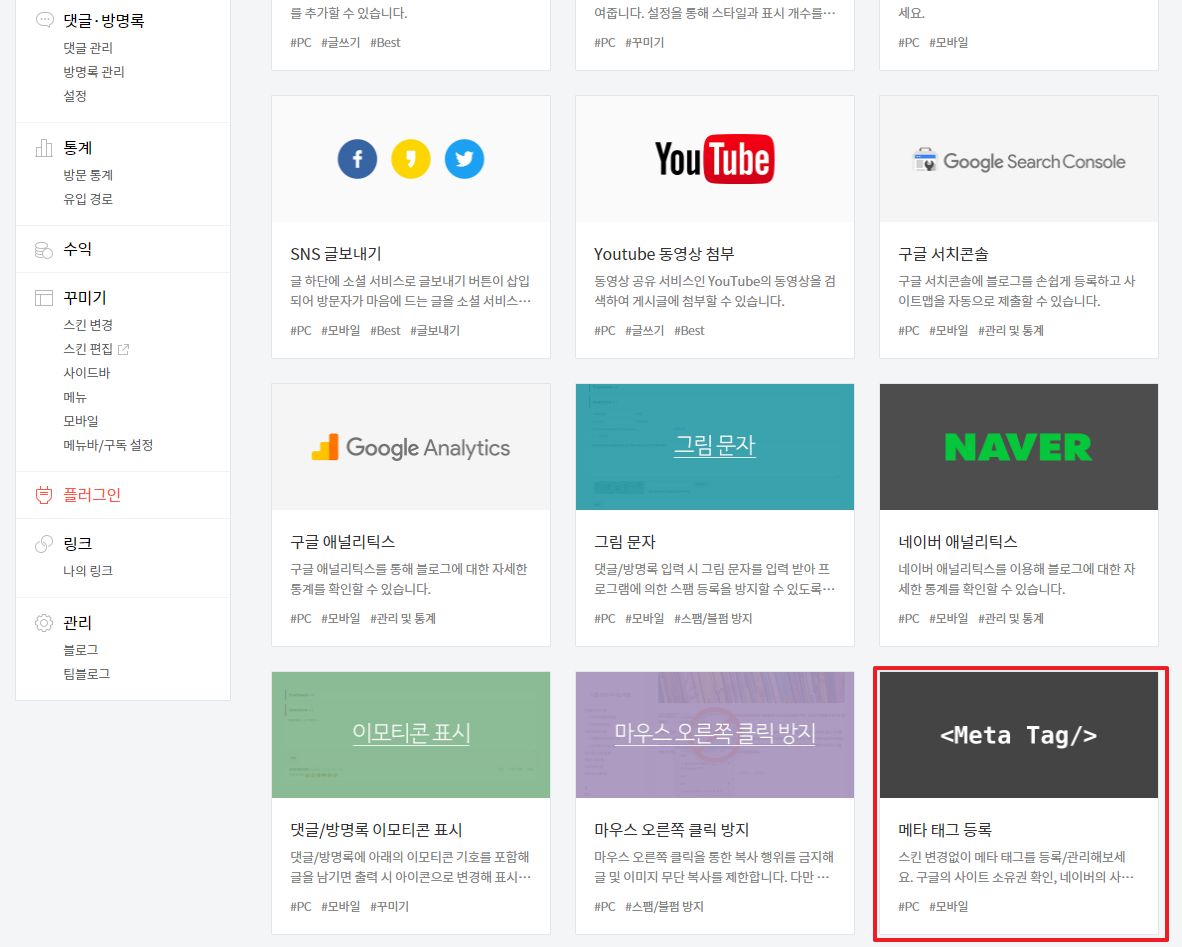Screen dimensions: 1182x947
Task: Click #관리 및 통계 tag on 네이버 애널리틱스 card
Action: click(1011, 618)
